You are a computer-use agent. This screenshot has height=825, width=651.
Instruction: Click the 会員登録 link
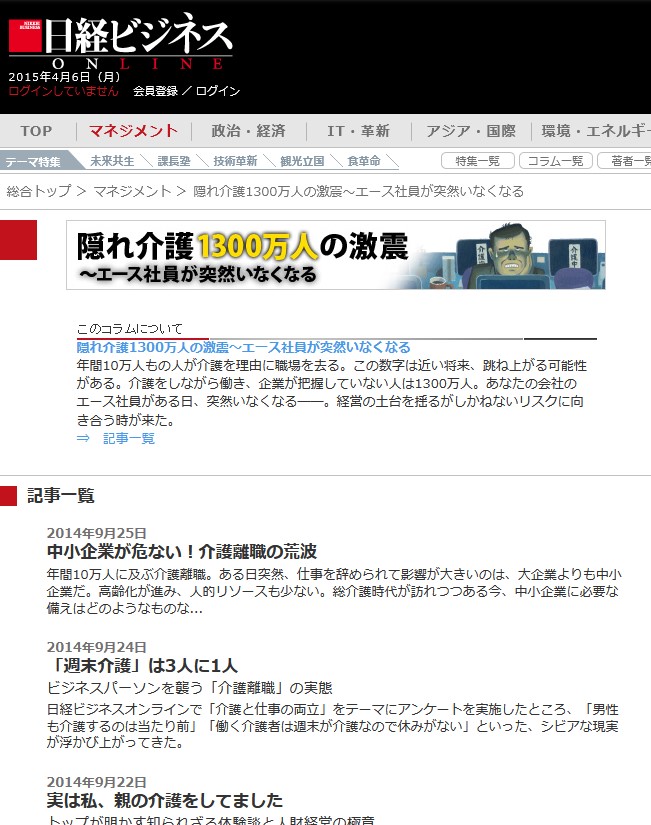click(155, 91)
